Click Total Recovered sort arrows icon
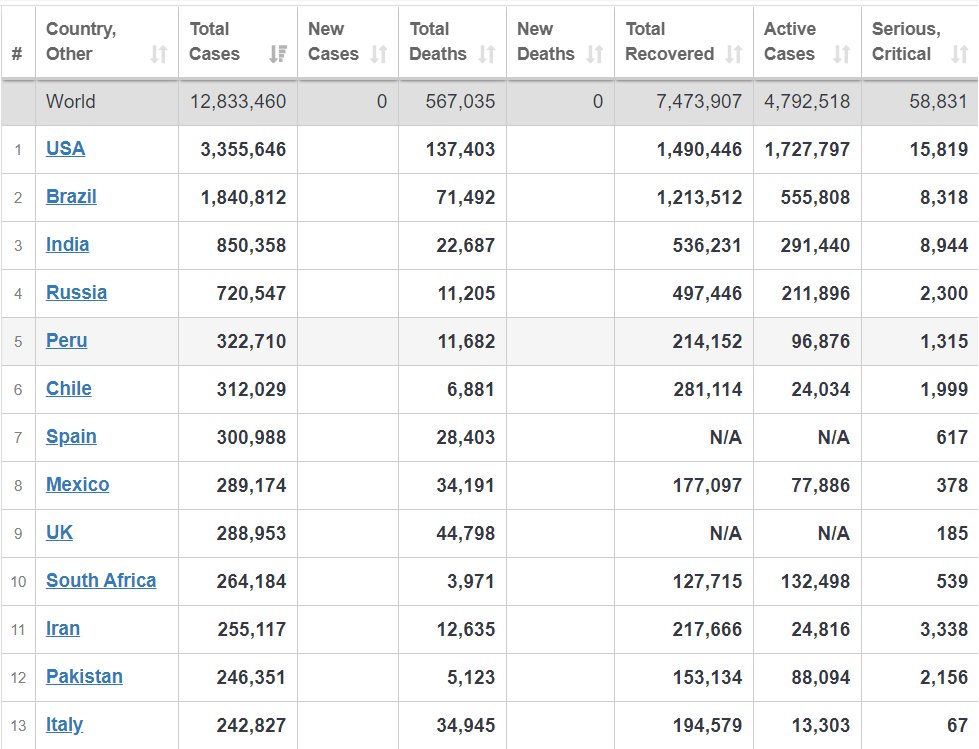This screenshot has width=979, height=749. [734, 54]
